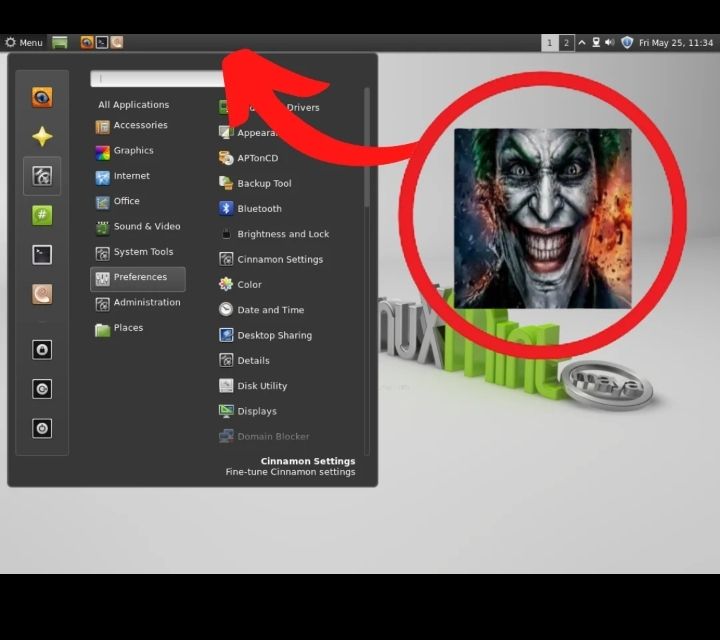
Task: Click the eye launcher in the panel
Action: (87, 43)
